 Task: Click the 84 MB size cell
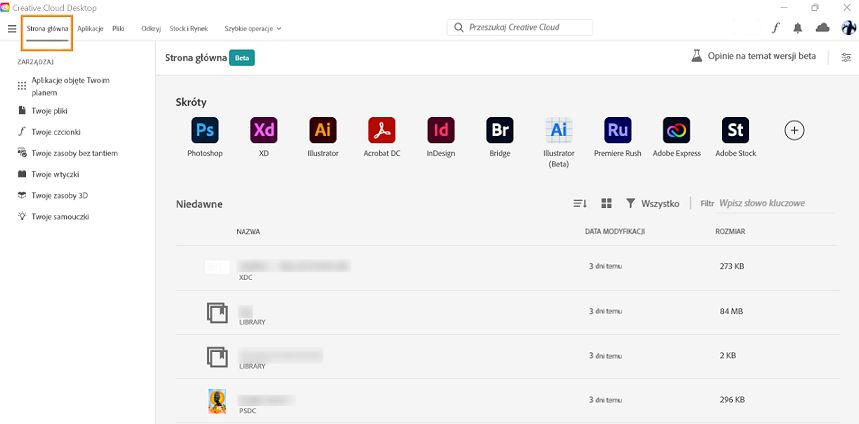pyautogui.click(x=731, y=311)
